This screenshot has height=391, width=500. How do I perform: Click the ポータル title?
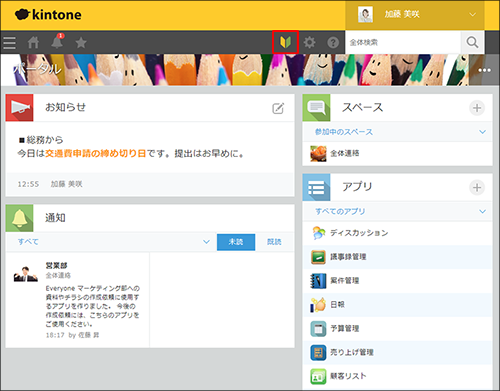tap(37, 69)
